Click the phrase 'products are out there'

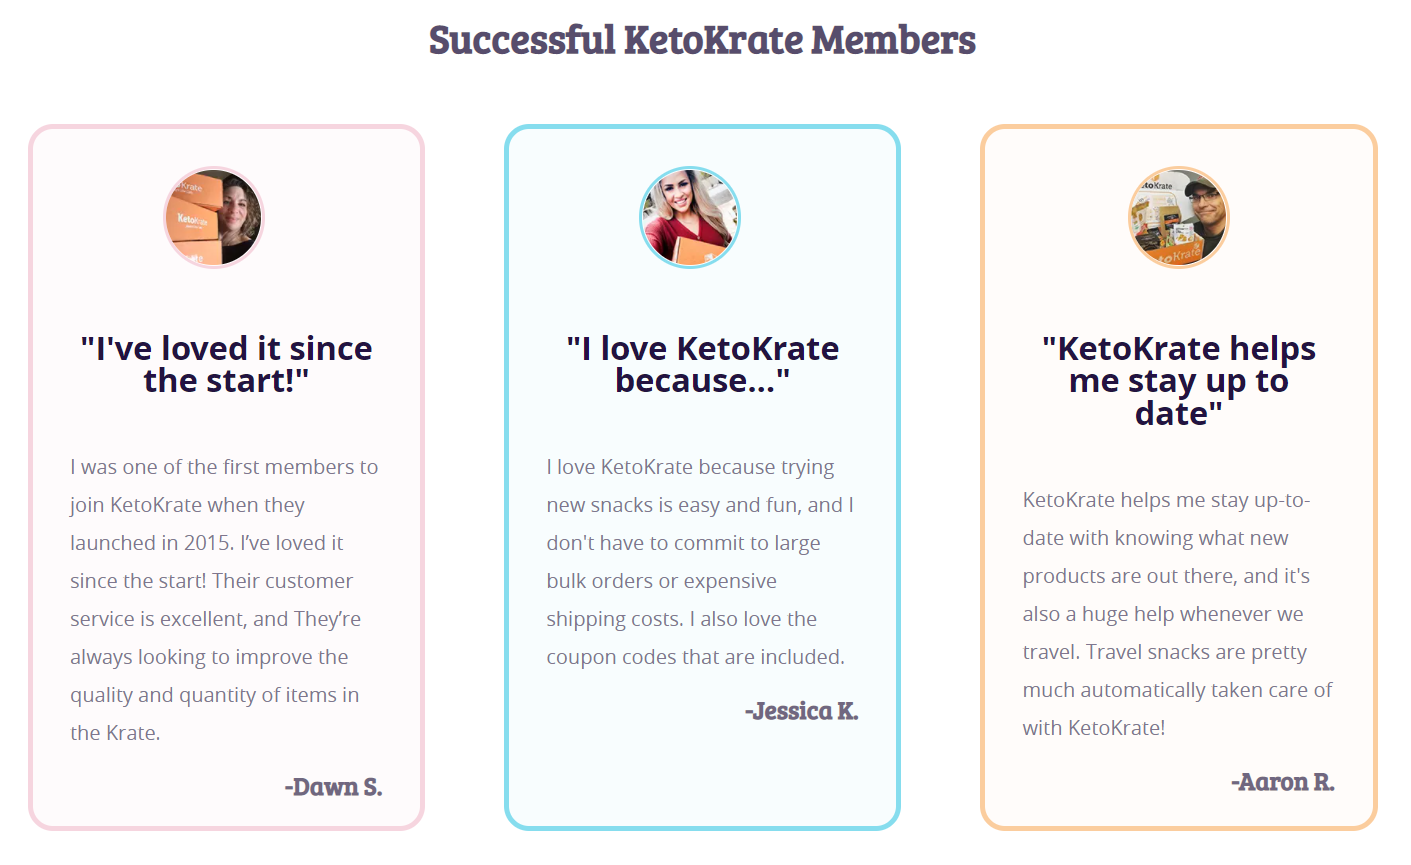(1128, 576)
